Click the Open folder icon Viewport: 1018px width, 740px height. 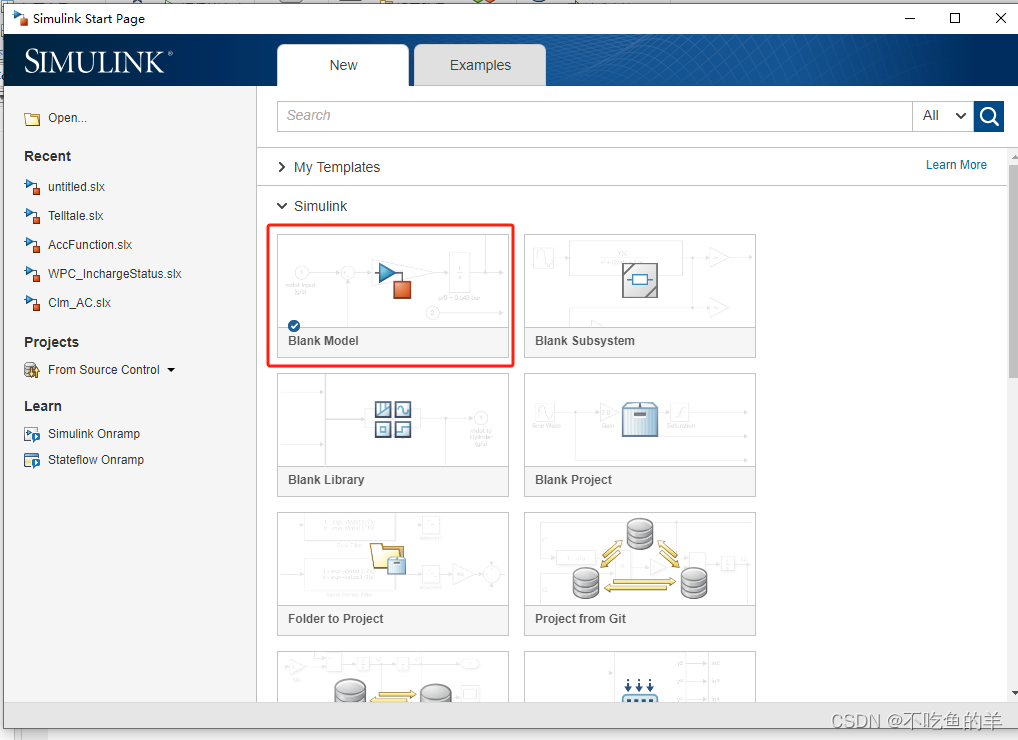pyautogui.click(x=32, y=119)
